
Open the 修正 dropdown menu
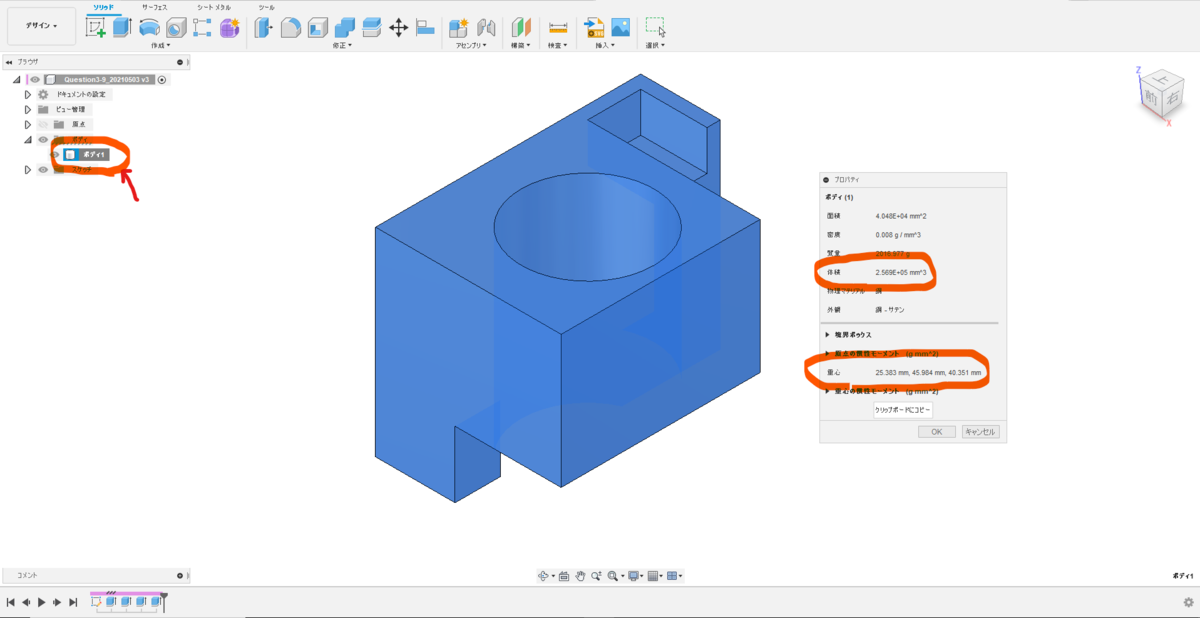pos(344,45)
